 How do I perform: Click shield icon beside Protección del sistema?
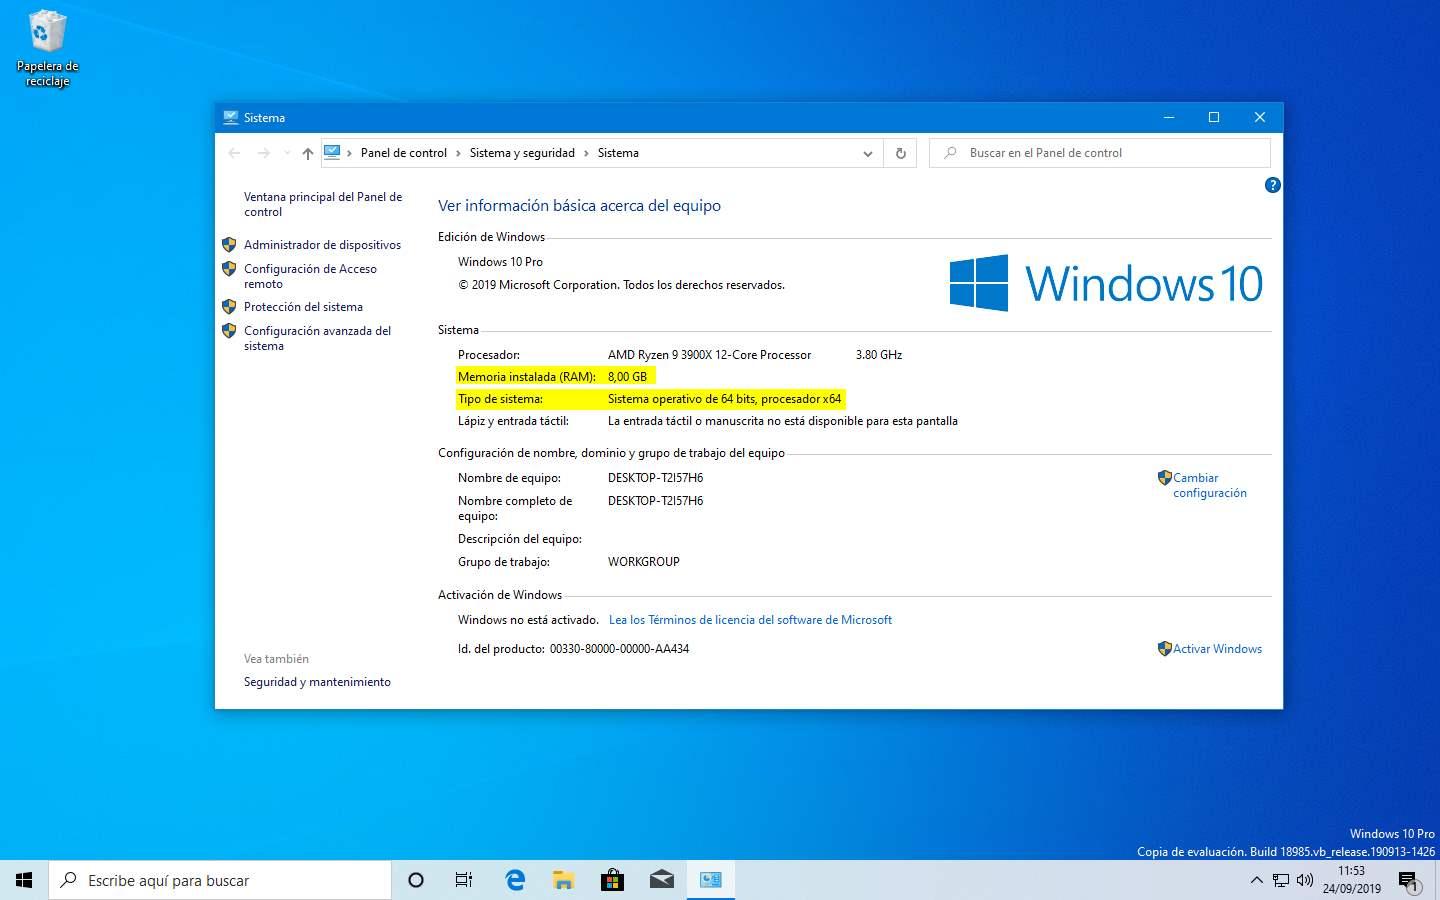pos(229,307)
